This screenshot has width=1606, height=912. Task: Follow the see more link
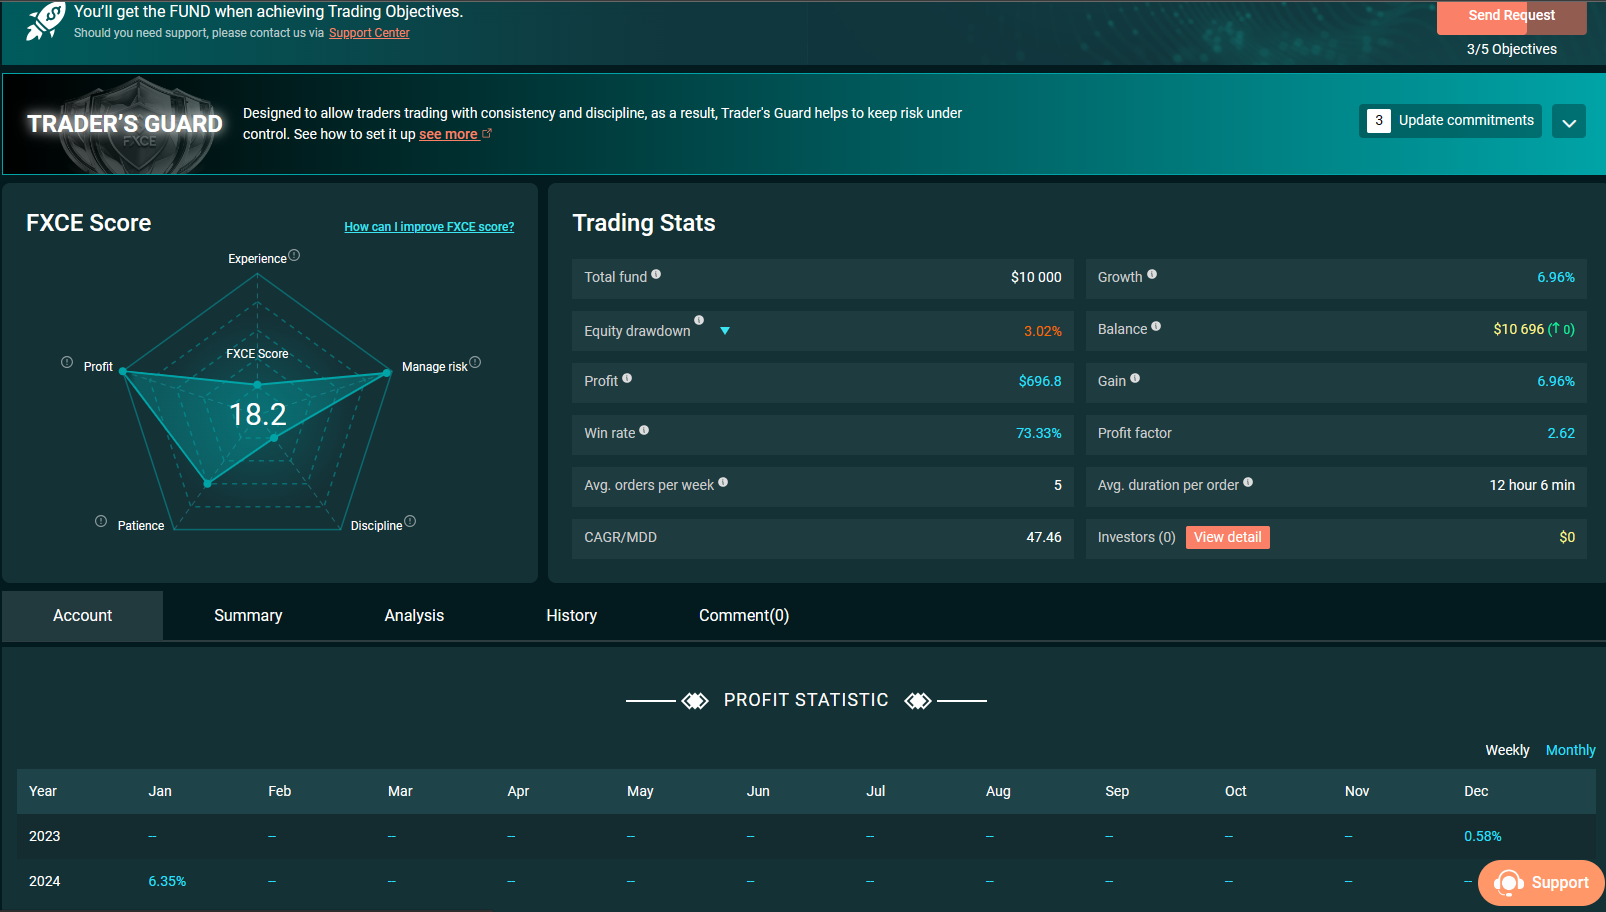point(448,134)
